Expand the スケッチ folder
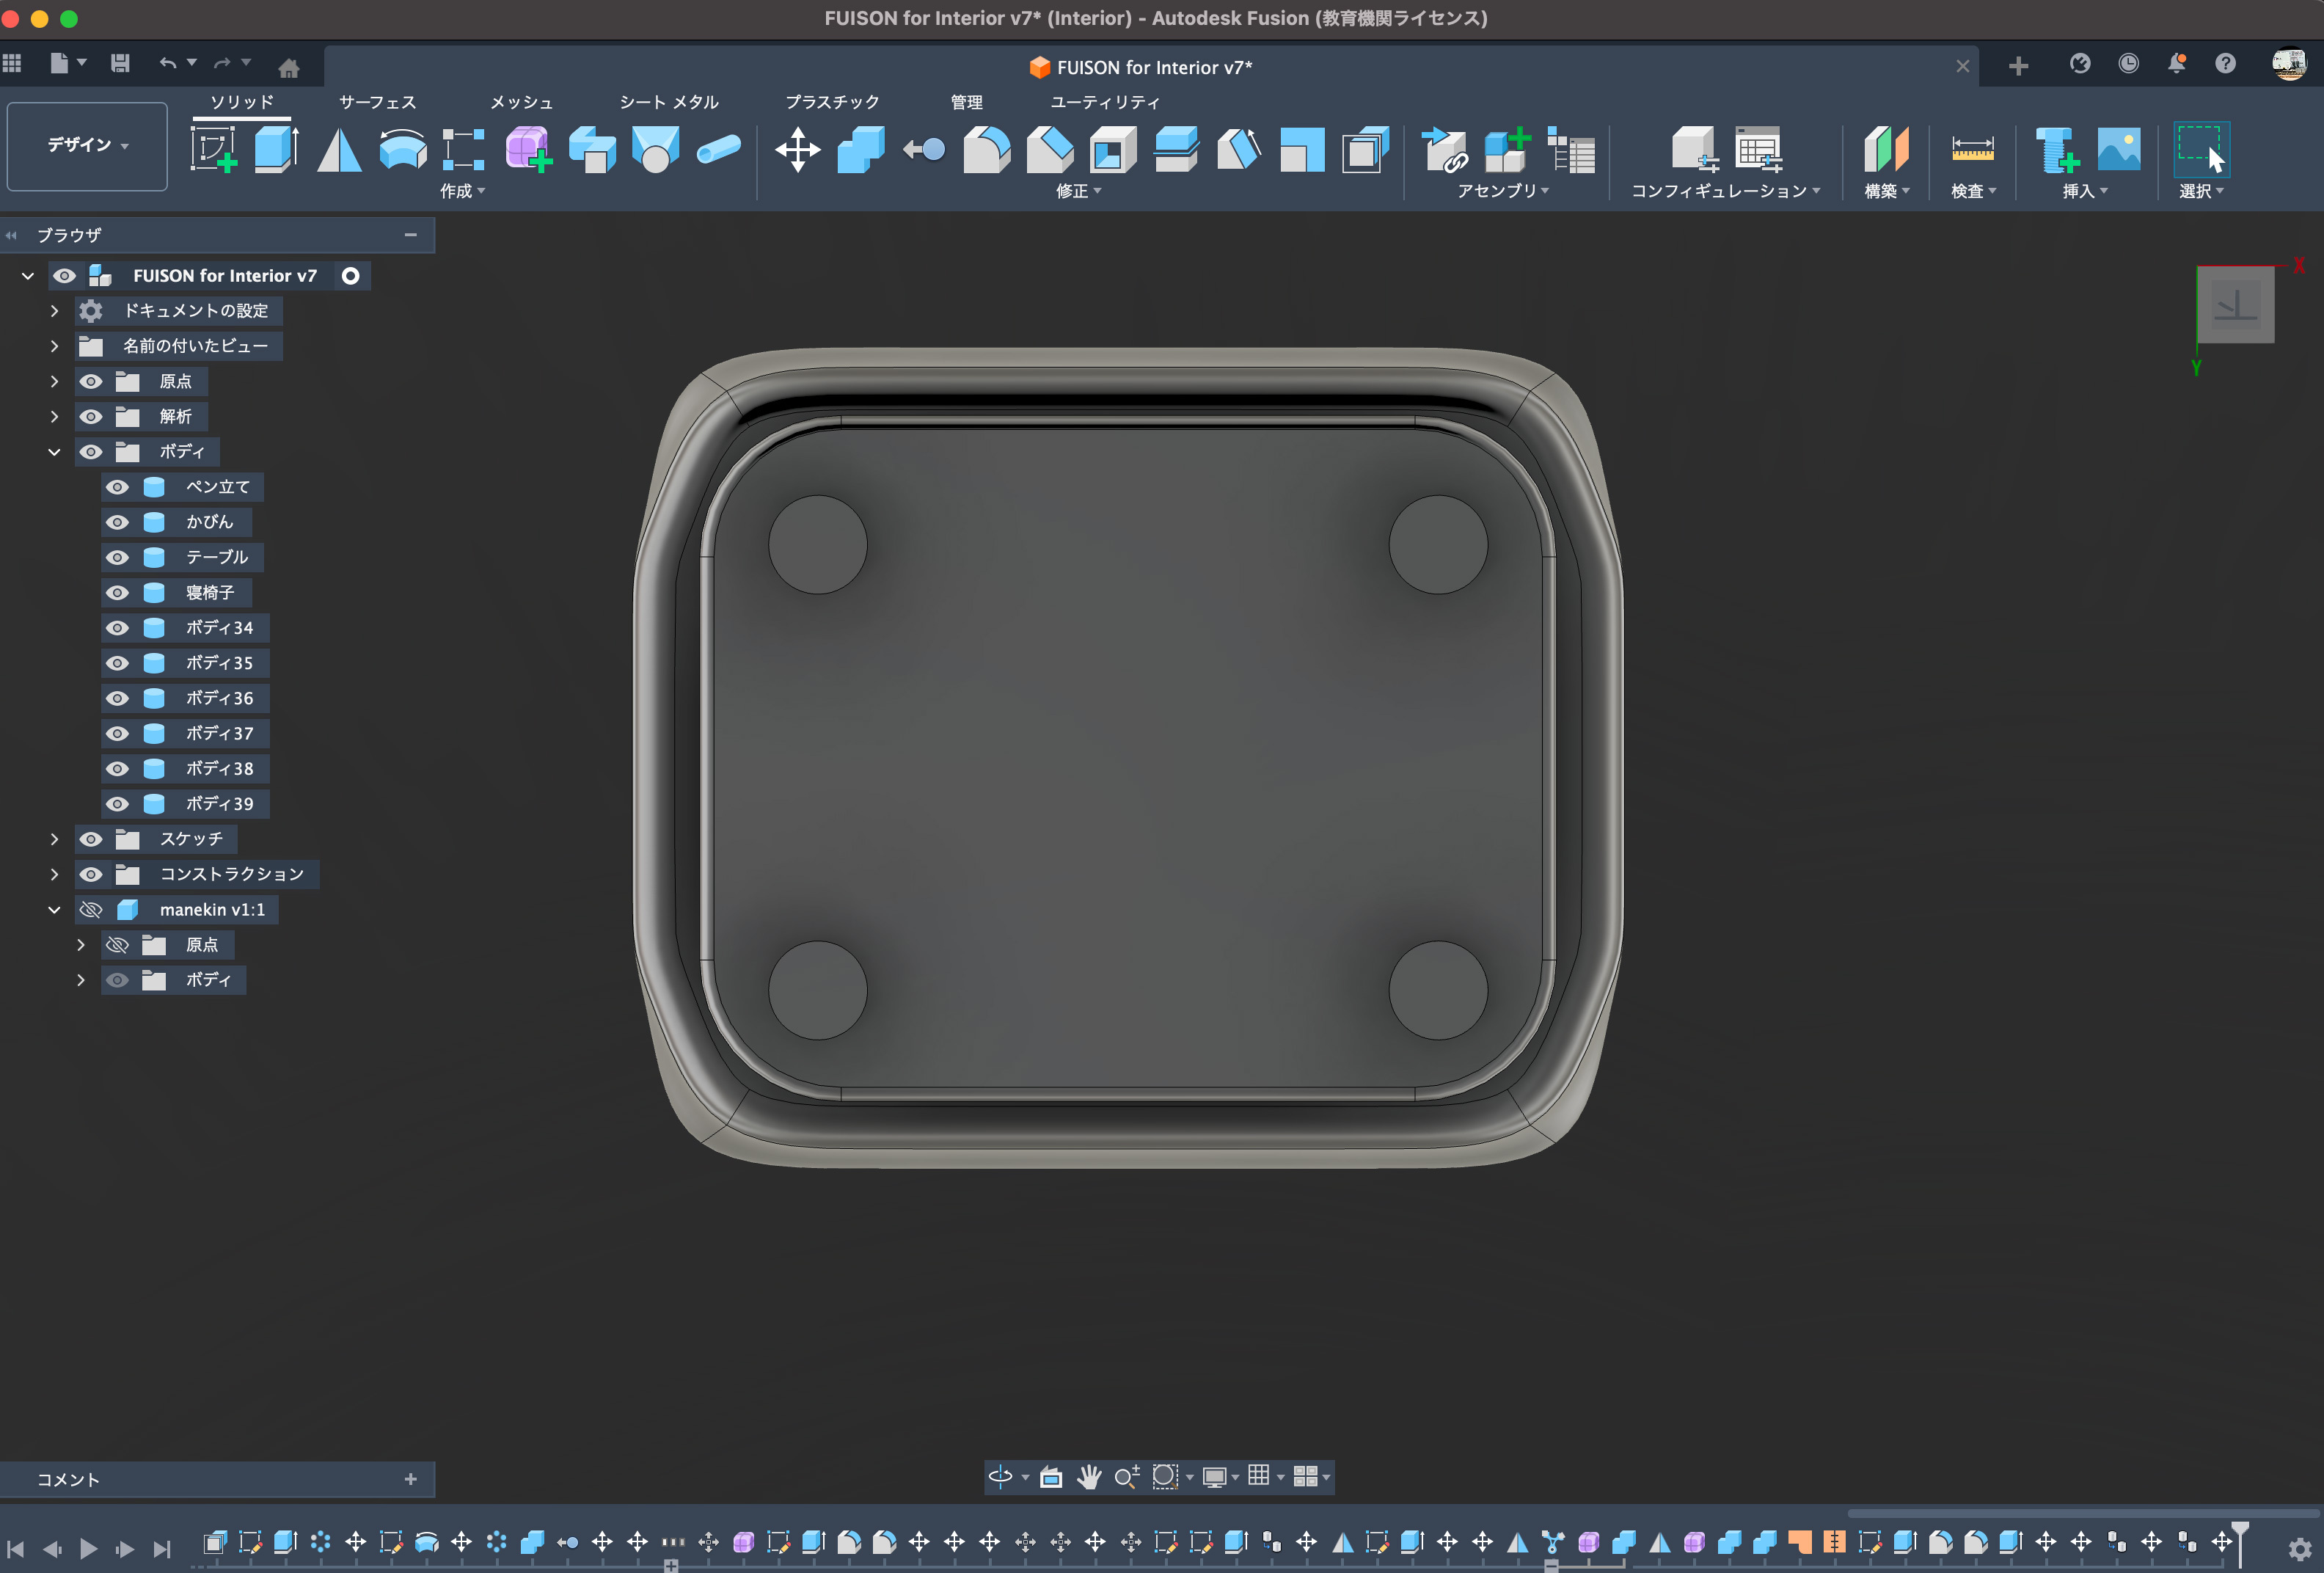The height and width of the screenshot is (1573, 2324). pos(55,839)
